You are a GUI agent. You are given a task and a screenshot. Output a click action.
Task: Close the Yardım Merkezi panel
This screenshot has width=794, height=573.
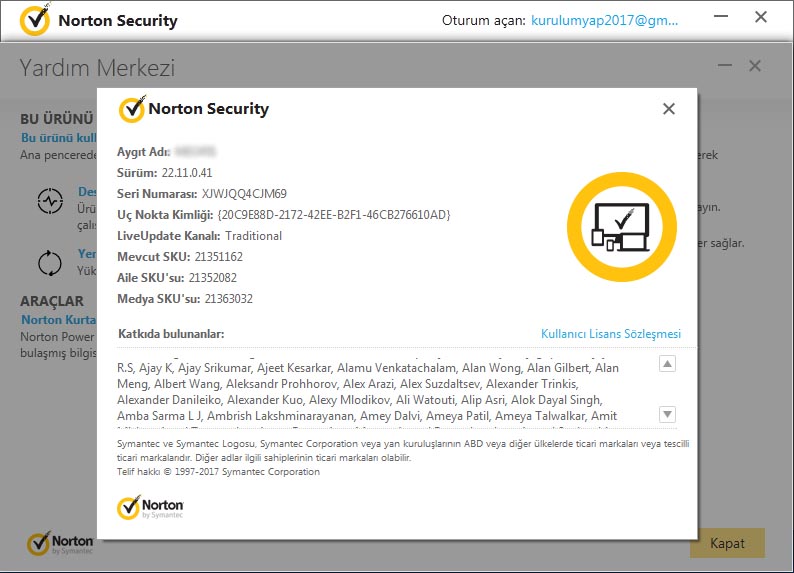tap(755, 65)
